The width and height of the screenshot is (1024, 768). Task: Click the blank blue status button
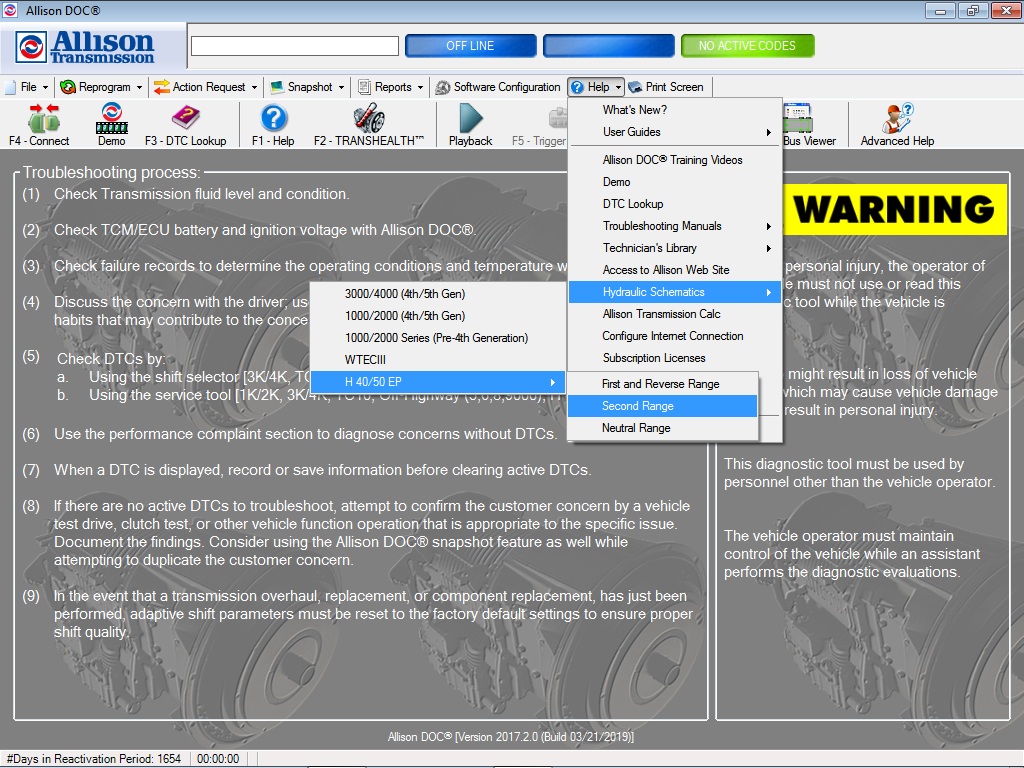pyautogui.click(x=609, y=46)
